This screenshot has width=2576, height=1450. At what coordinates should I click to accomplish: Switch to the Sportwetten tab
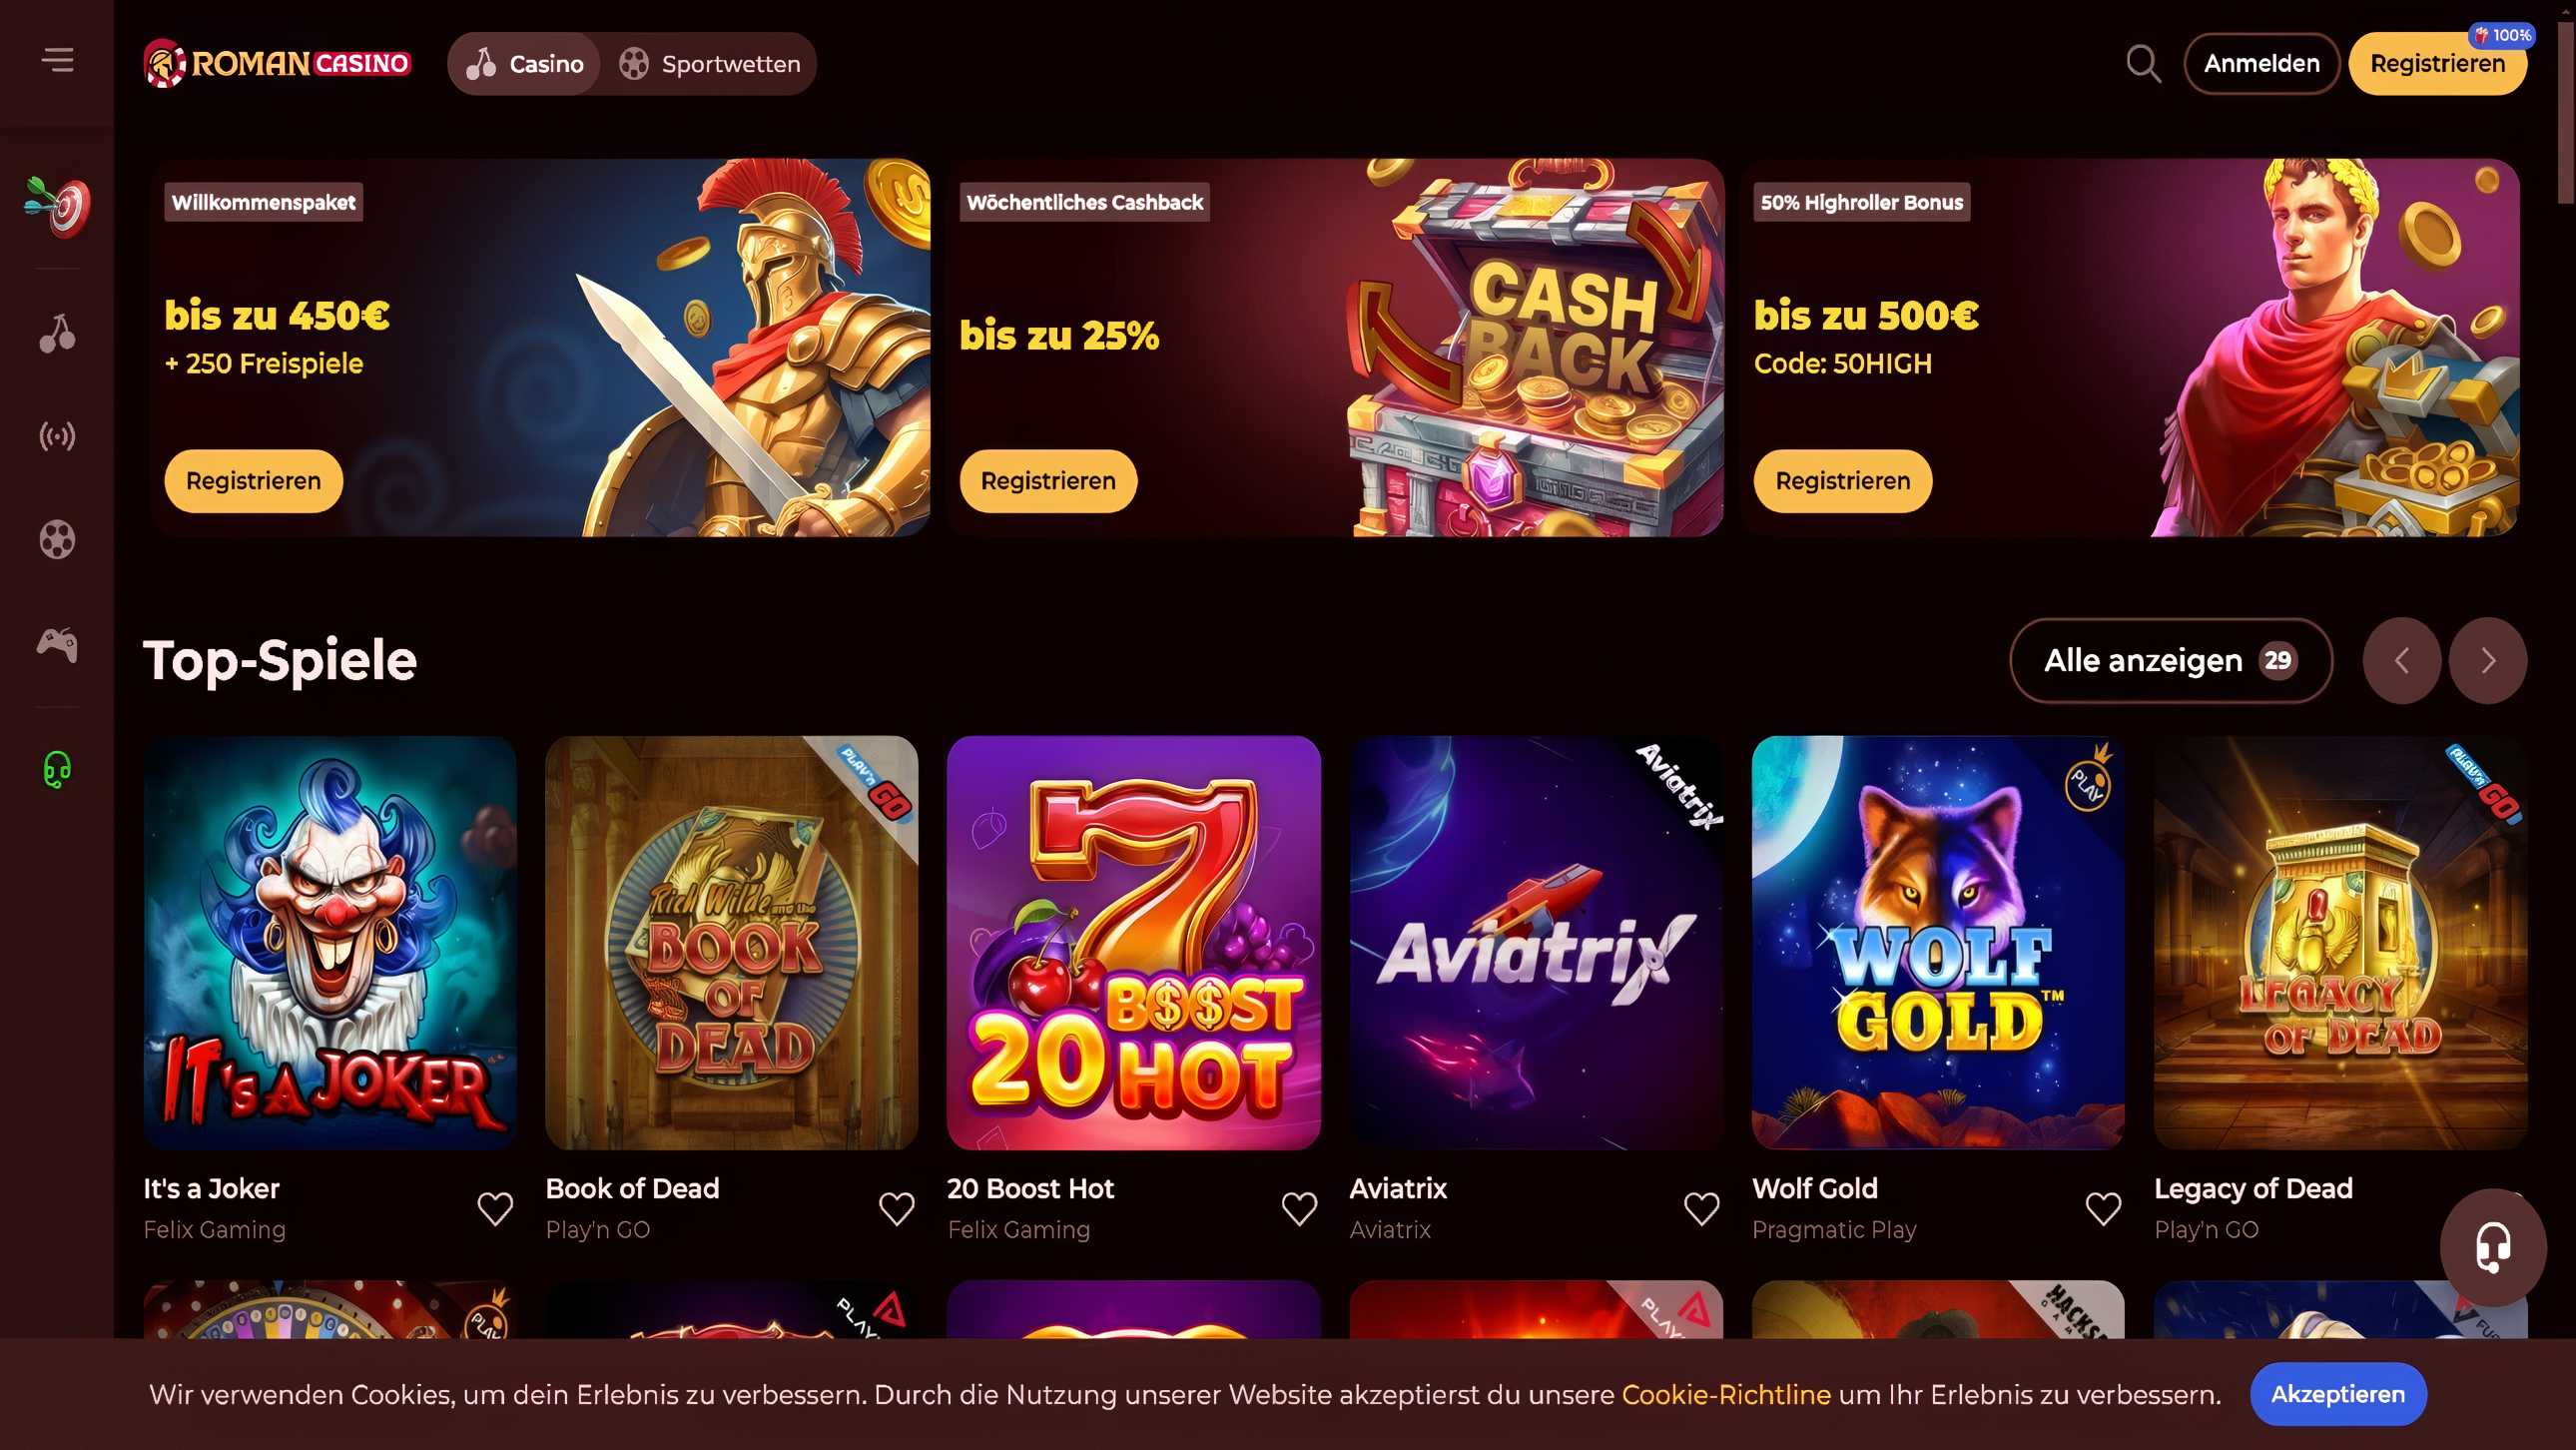pos(709,64)
